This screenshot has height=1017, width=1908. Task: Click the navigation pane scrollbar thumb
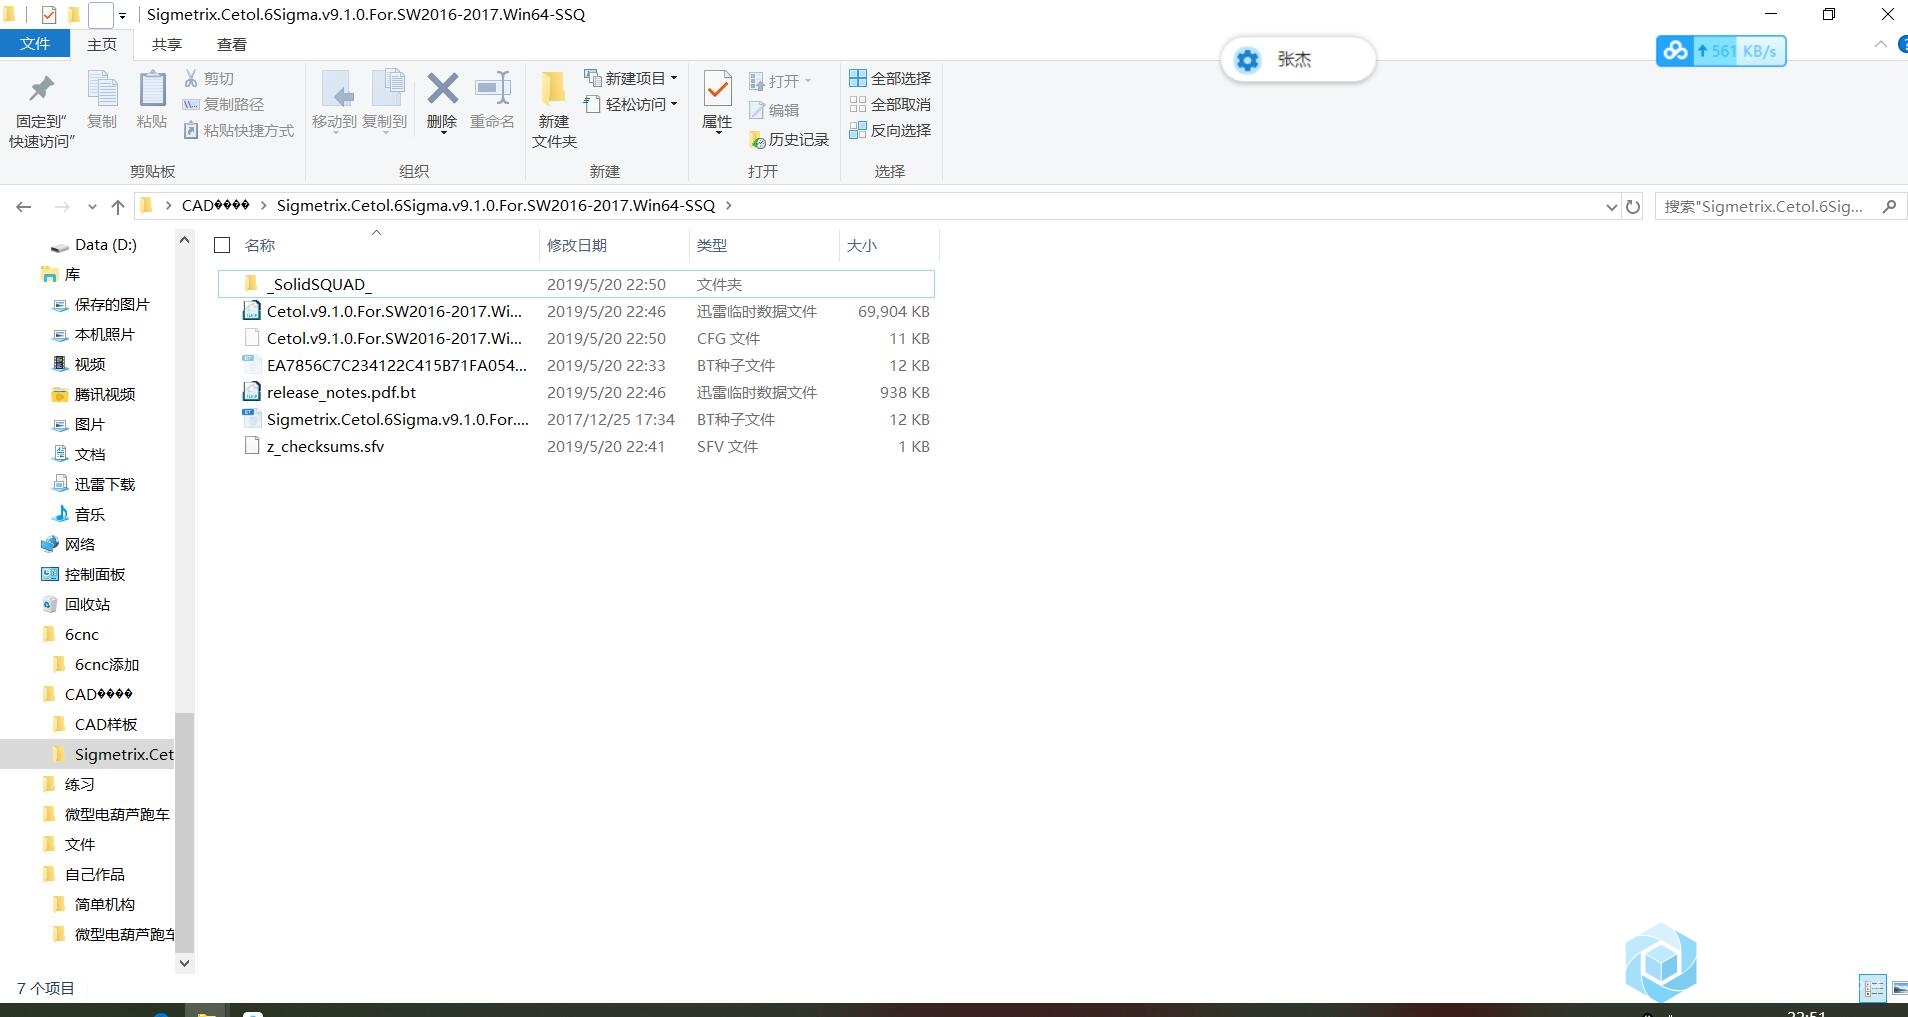pos(184,832)
